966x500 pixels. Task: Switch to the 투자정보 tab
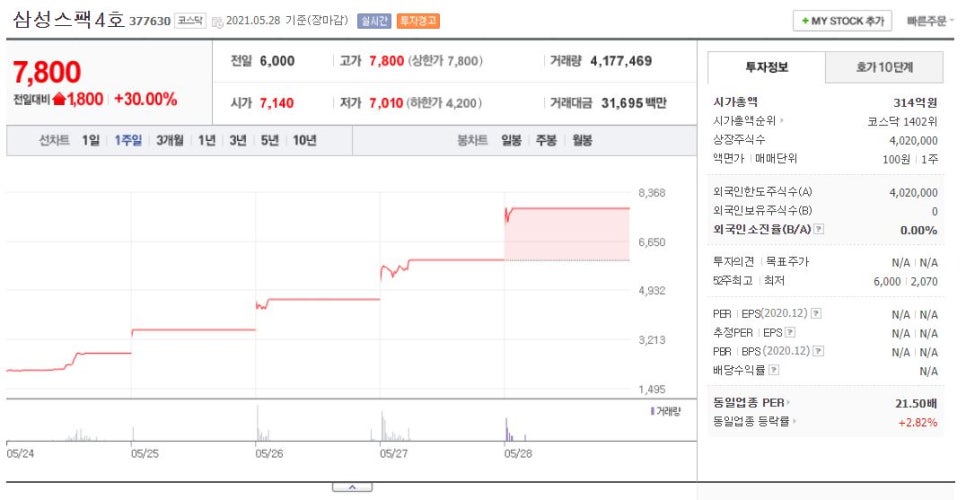tap(766, 67)
